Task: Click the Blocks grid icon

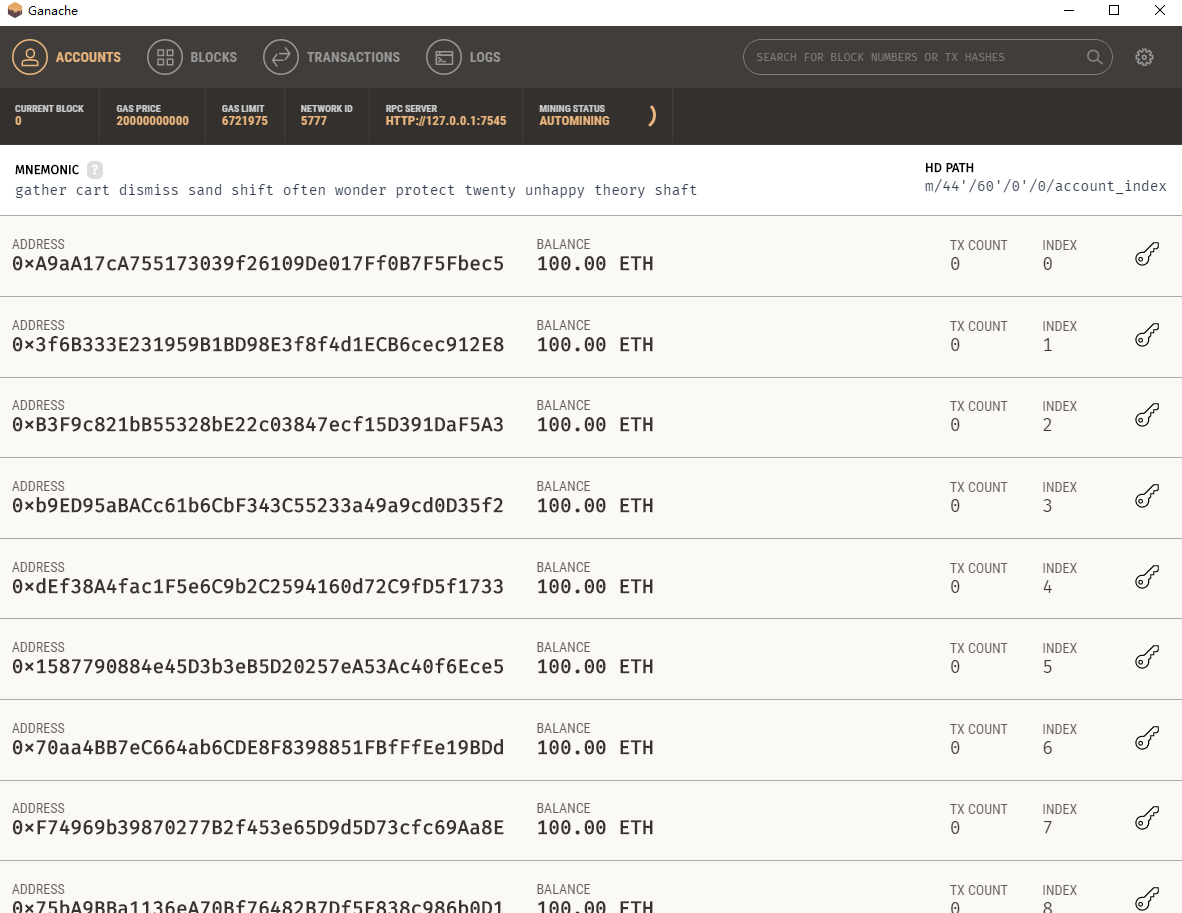Action: (165, 57)
